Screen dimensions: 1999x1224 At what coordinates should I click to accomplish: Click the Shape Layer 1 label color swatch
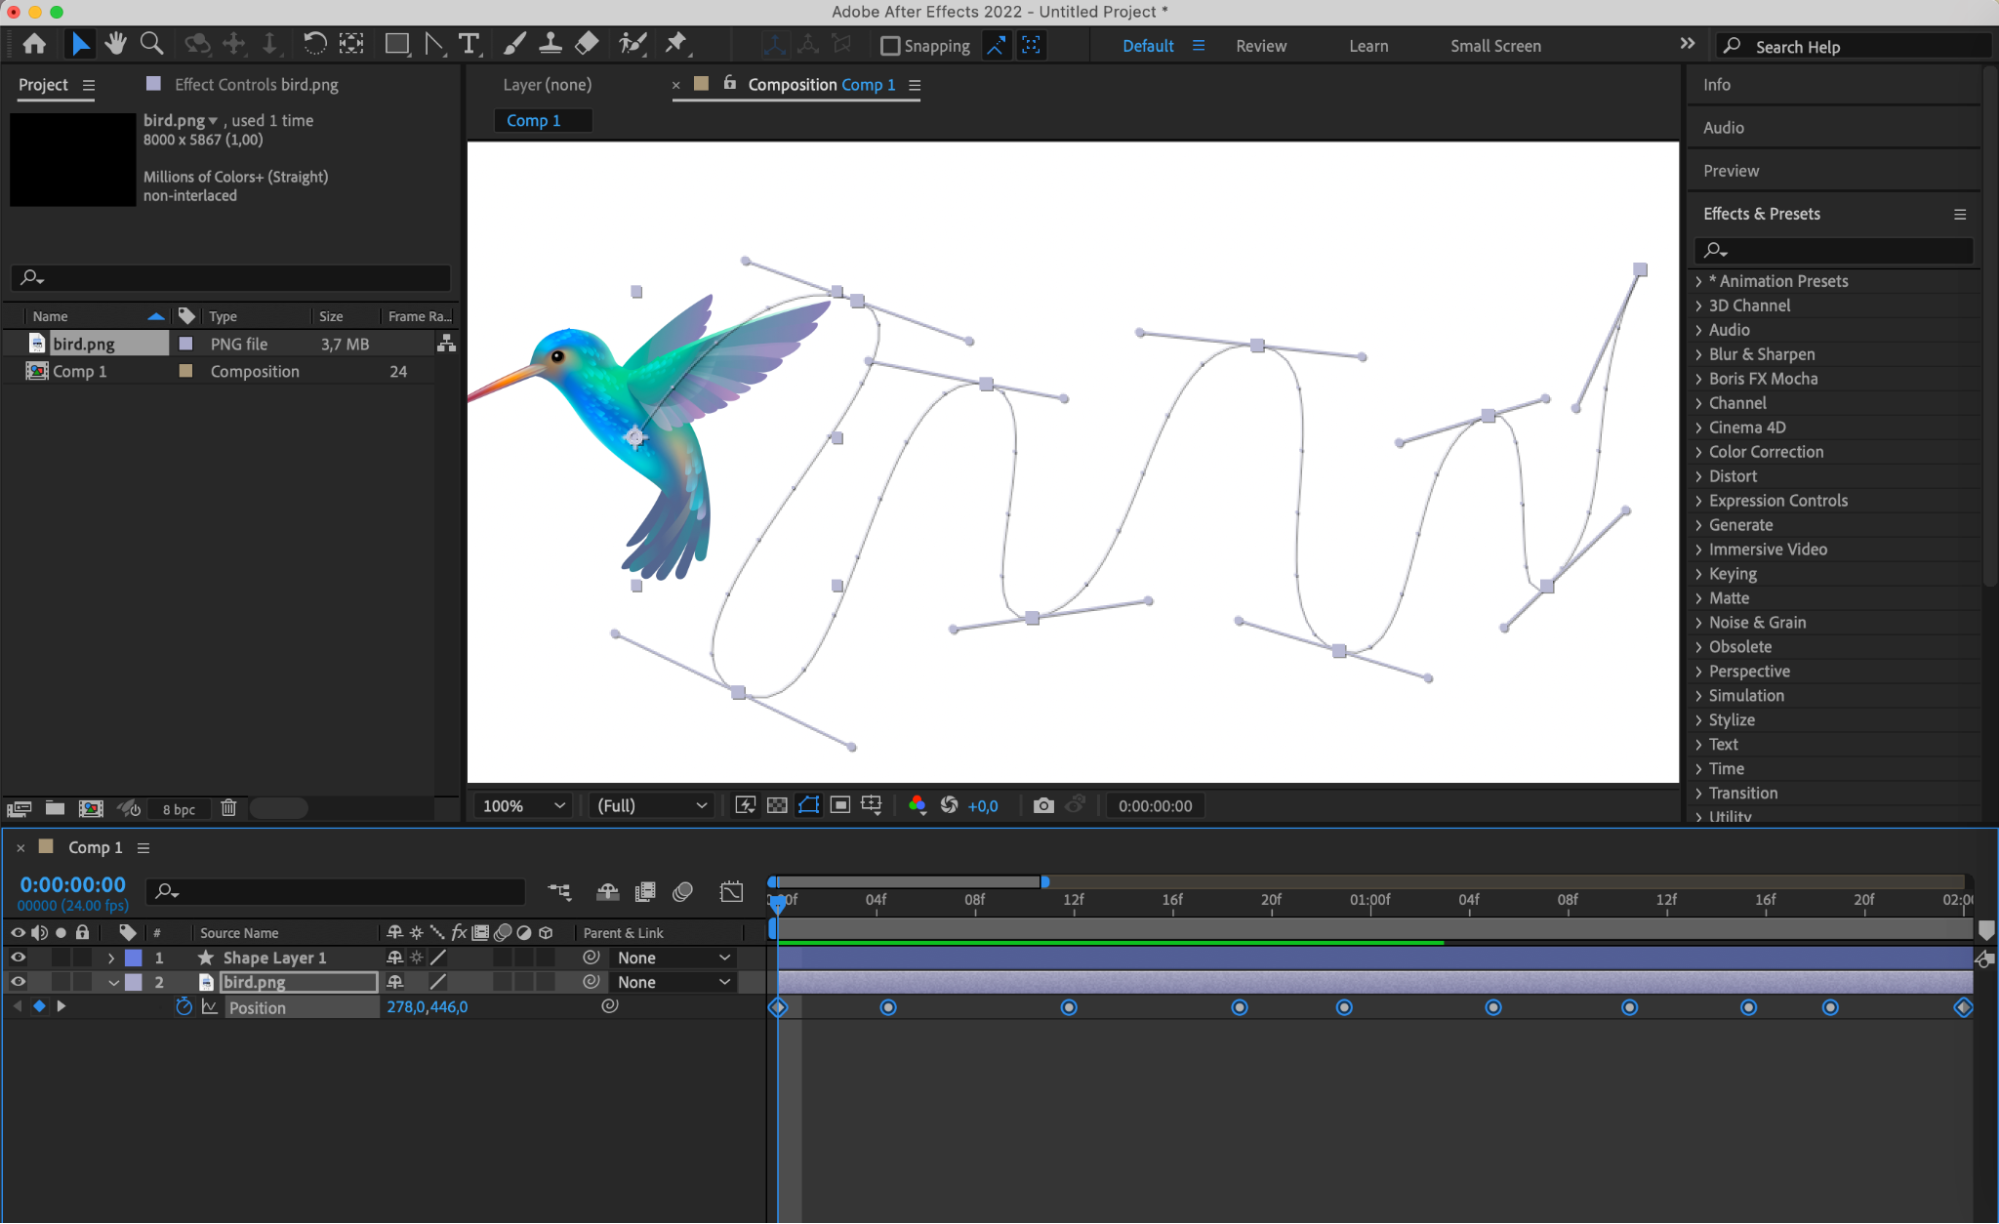pyautogui.click(x=133, y=958)
